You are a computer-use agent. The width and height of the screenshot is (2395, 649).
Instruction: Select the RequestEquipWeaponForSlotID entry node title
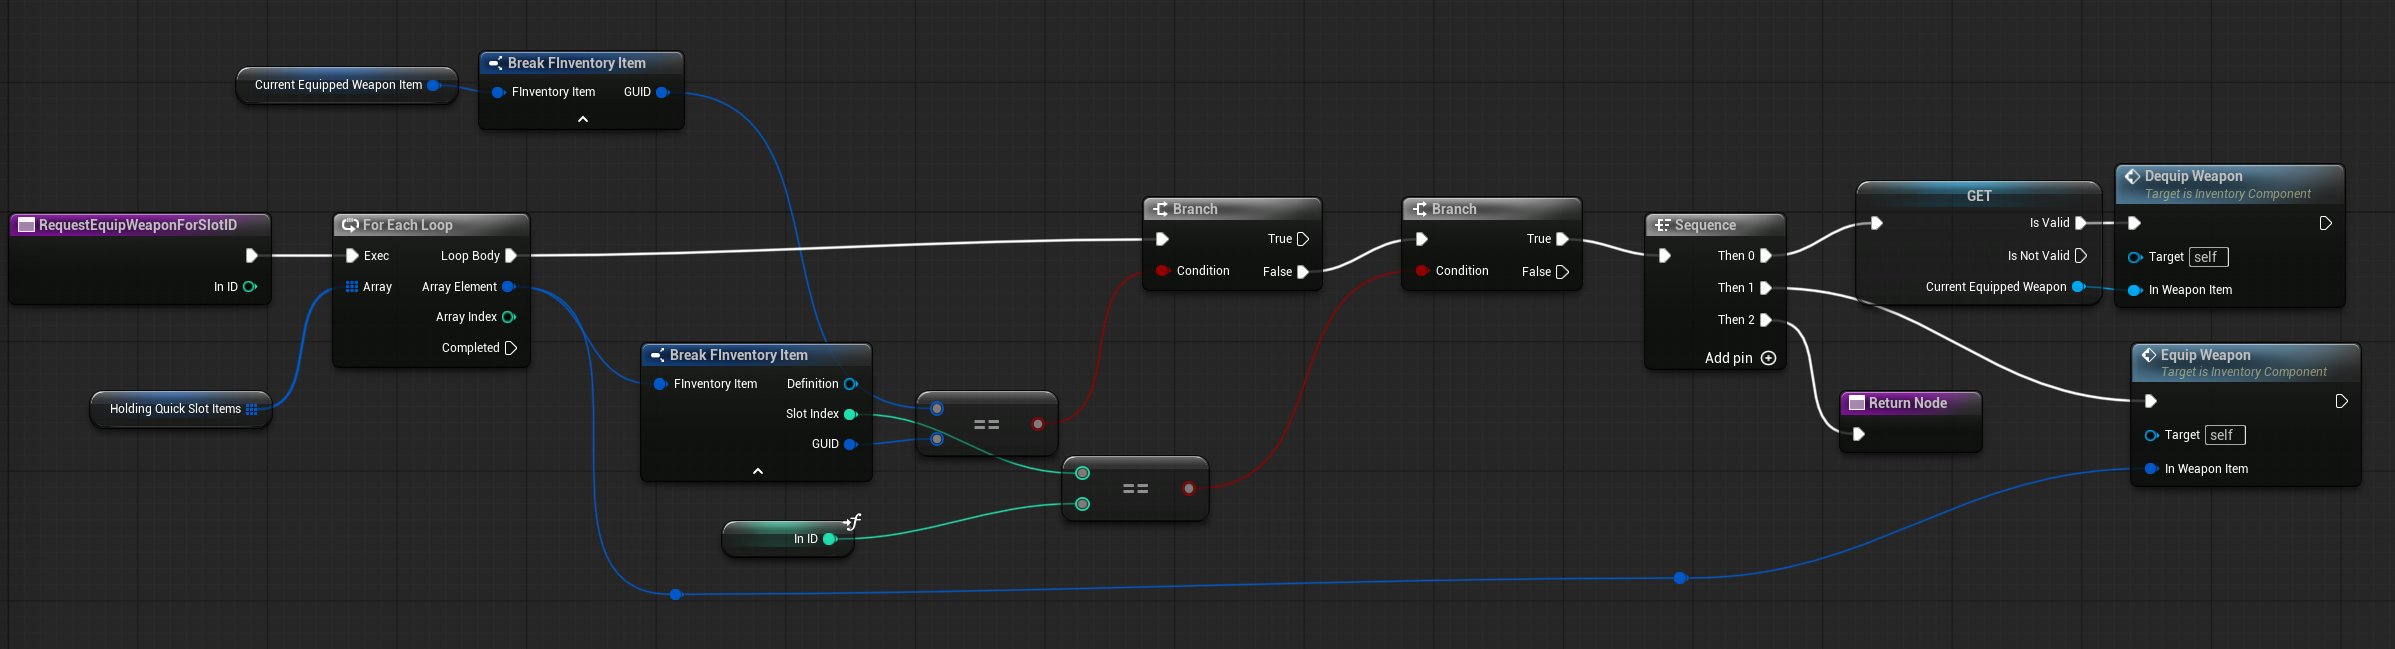[x=138, y=225]
